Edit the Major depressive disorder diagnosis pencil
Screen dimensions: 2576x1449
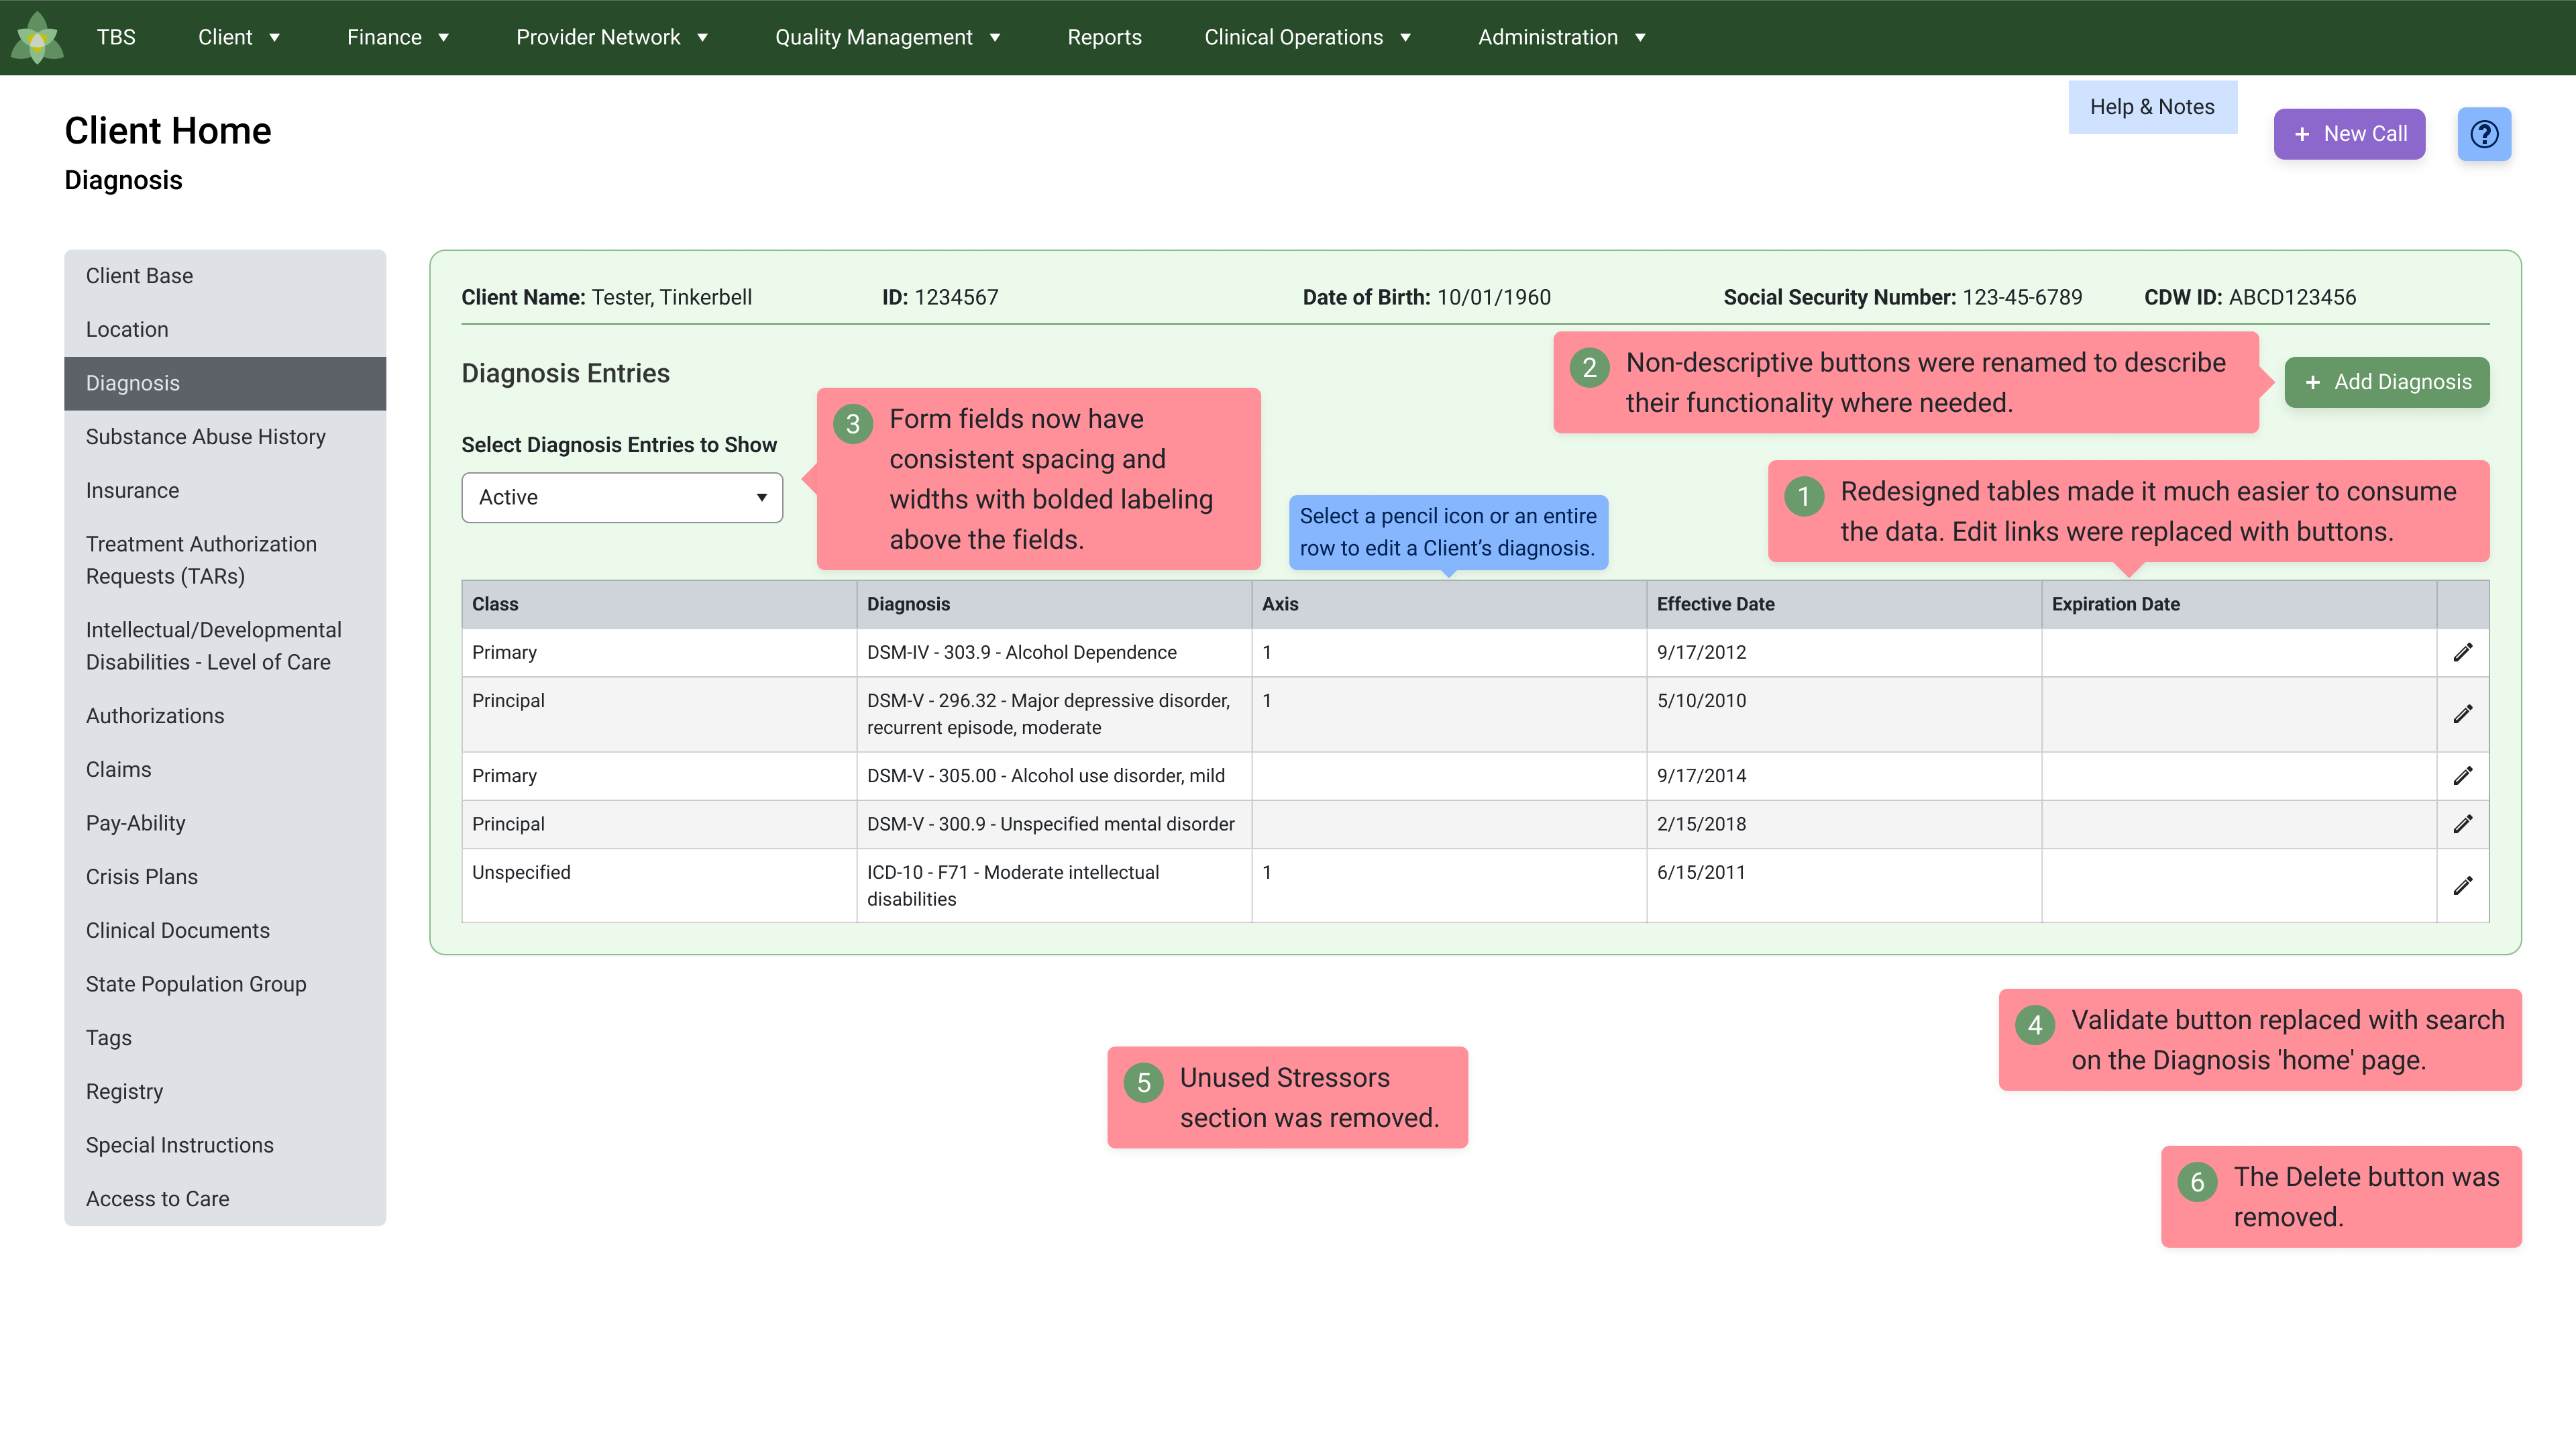pos(2463,714)
